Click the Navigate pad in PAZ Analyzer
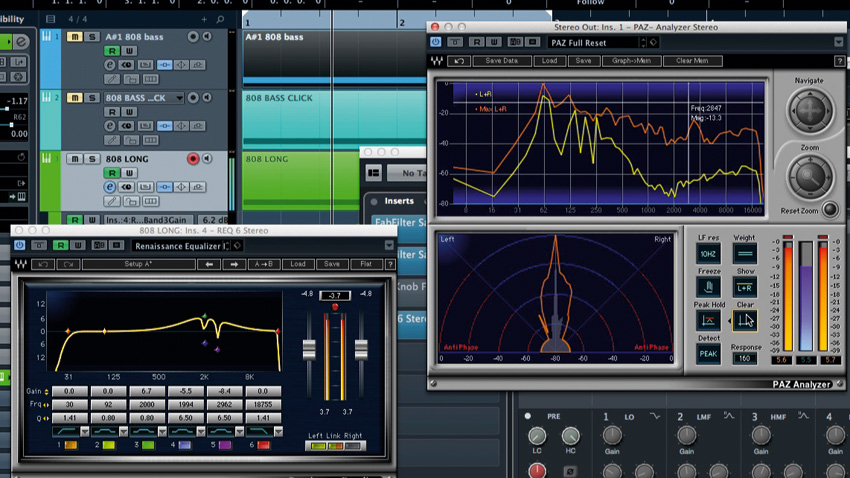Image resolution: width=850 pixels, height=478 pixels. click(810, 111)
